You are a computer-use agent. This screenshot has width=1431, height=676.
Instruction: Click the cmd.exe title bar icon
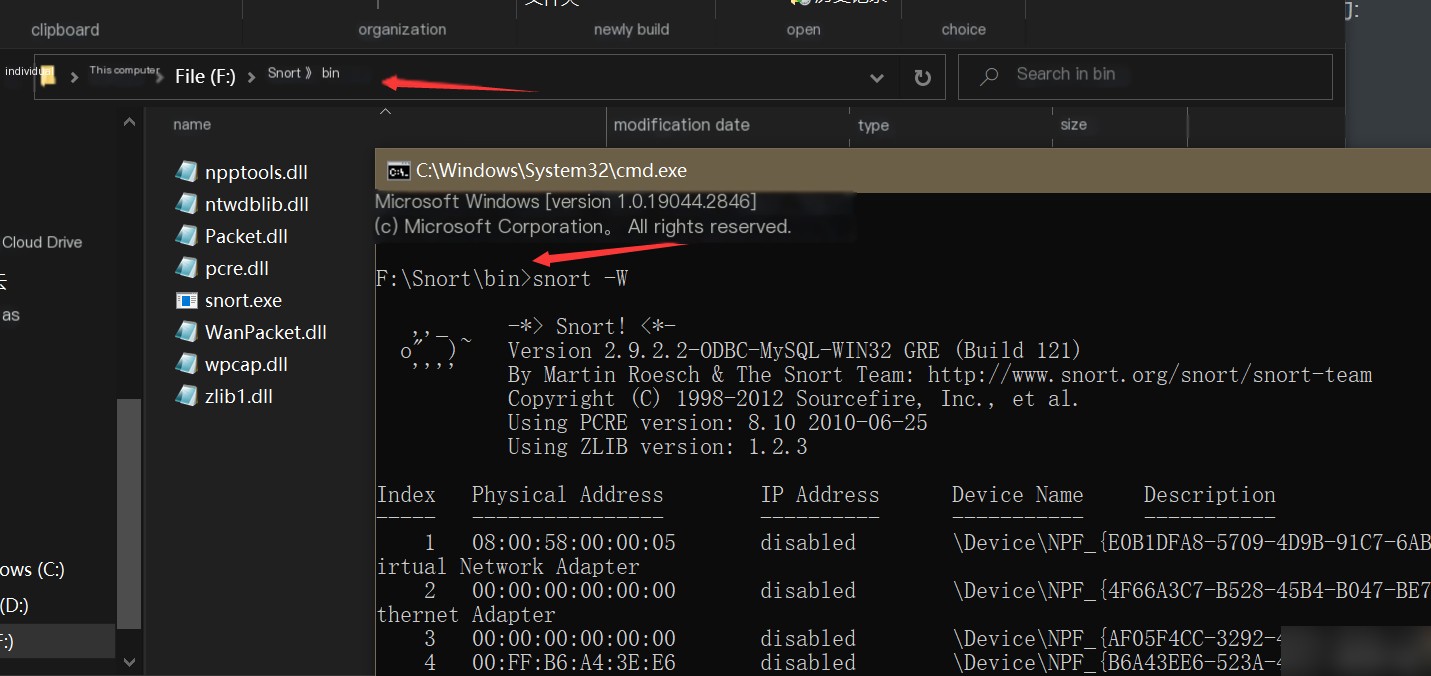(x=398, y=171)
